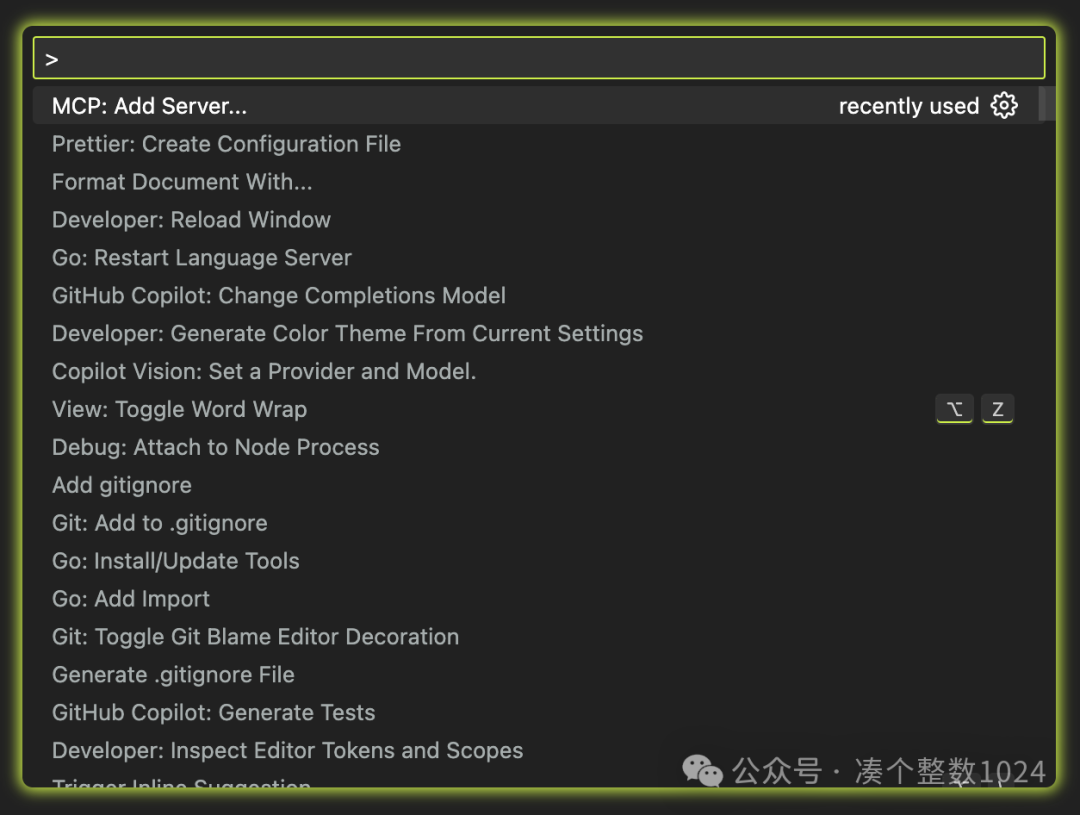Image resolution: width=1080 pixels, height=815 pixels.
Task: Select Prettier: Create Configuration File
Action: pyautogui.click(x=226, y=144)
